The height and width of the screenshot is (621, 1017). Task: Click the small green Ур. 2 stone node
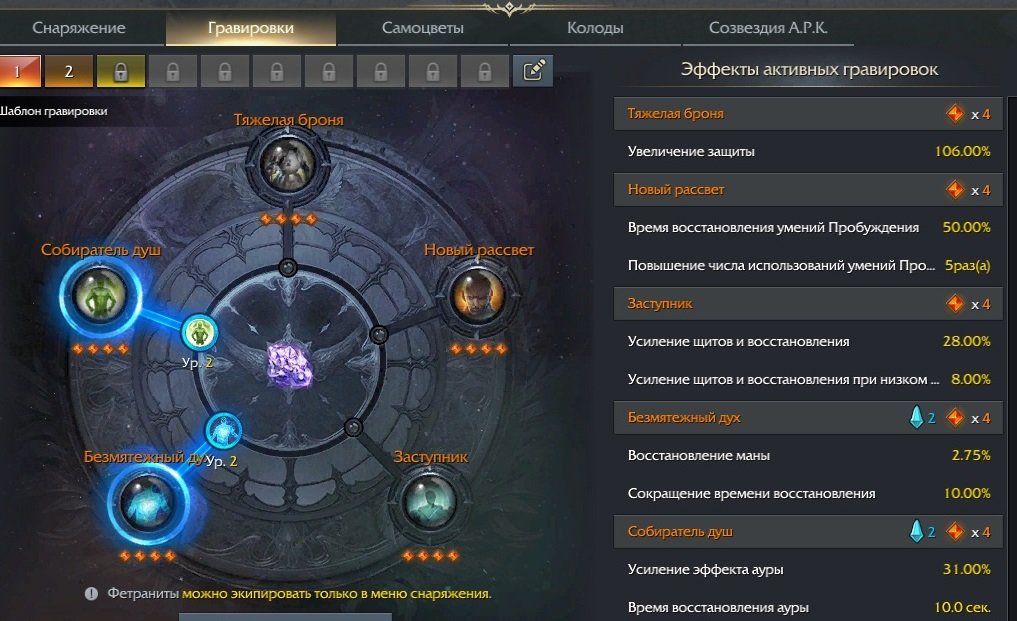[x=199, y=332]
